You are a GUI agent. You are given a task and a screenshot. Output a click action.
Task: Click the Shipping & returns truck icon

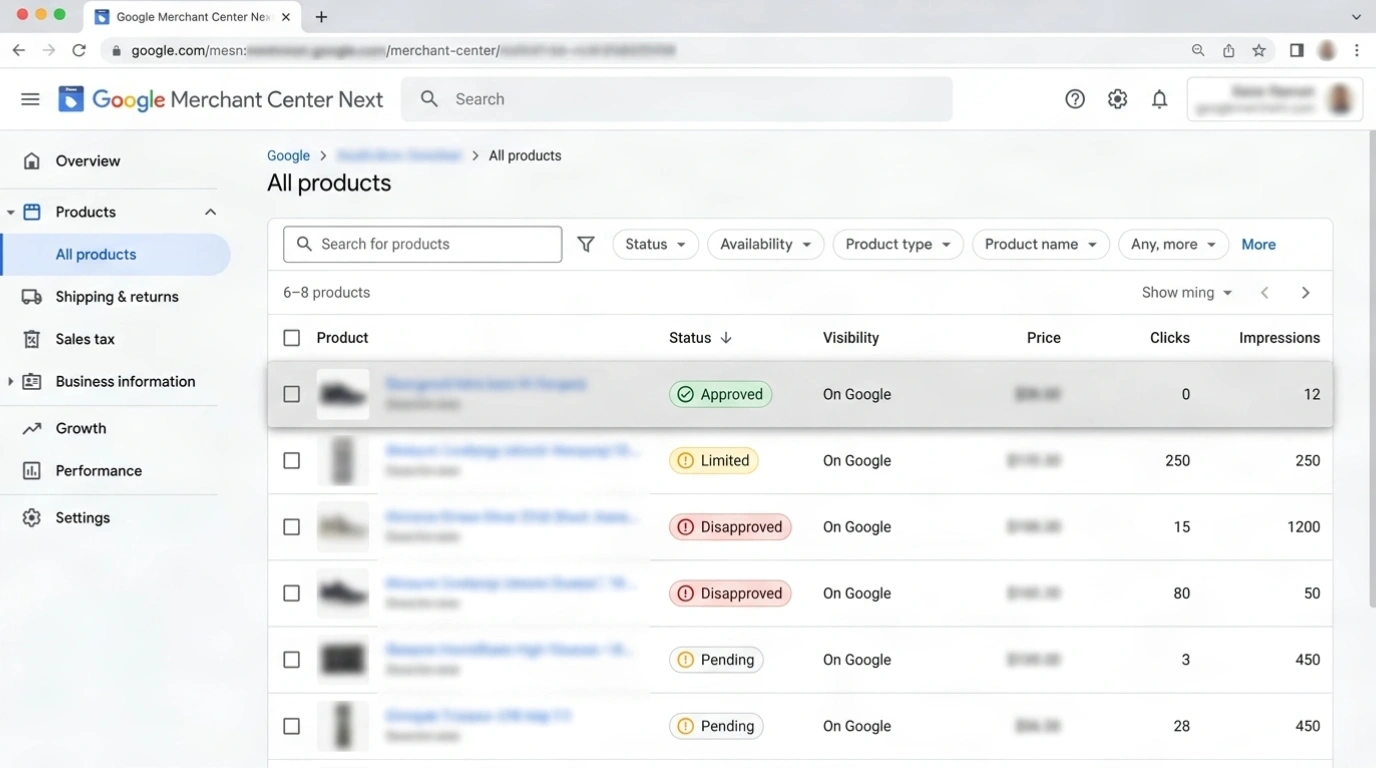tap(32, 297)
